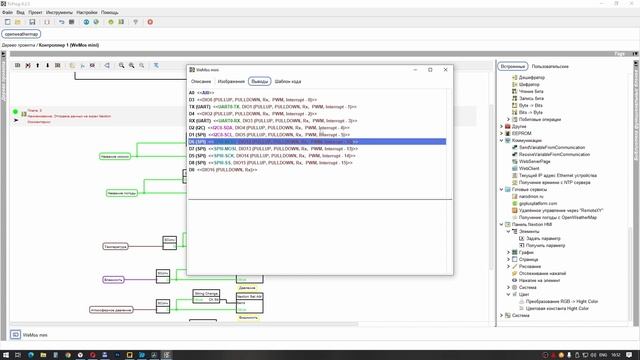Open the Инструменты menu
640x360 pixels.
point(59,13)
